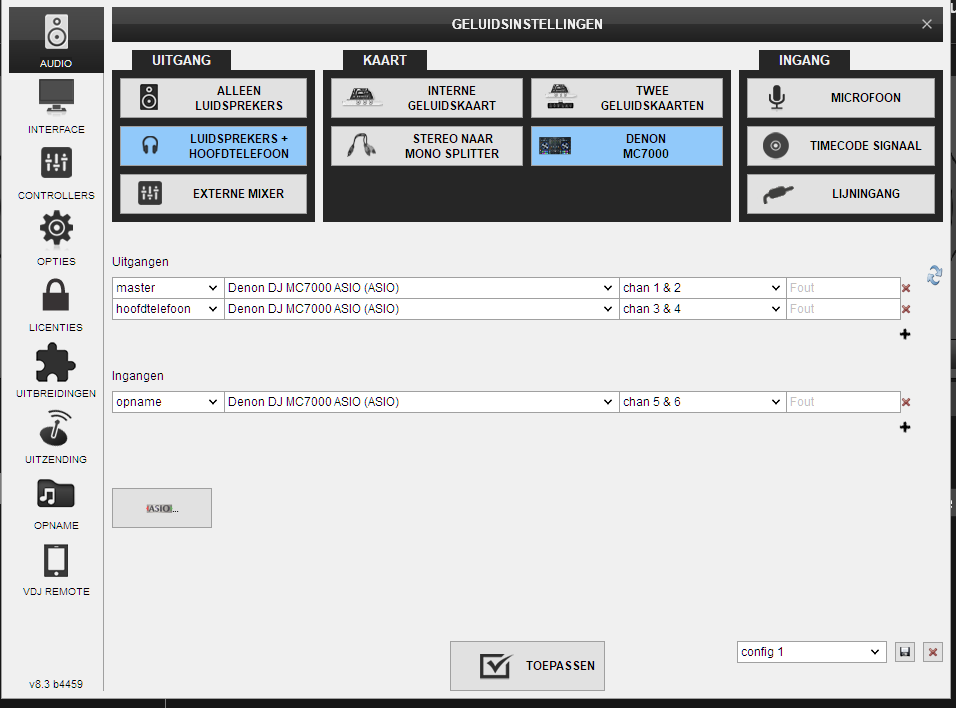This screenshot has width=956, height=708.
Task: Enable Lijningang input
Action: pos(841,194)
